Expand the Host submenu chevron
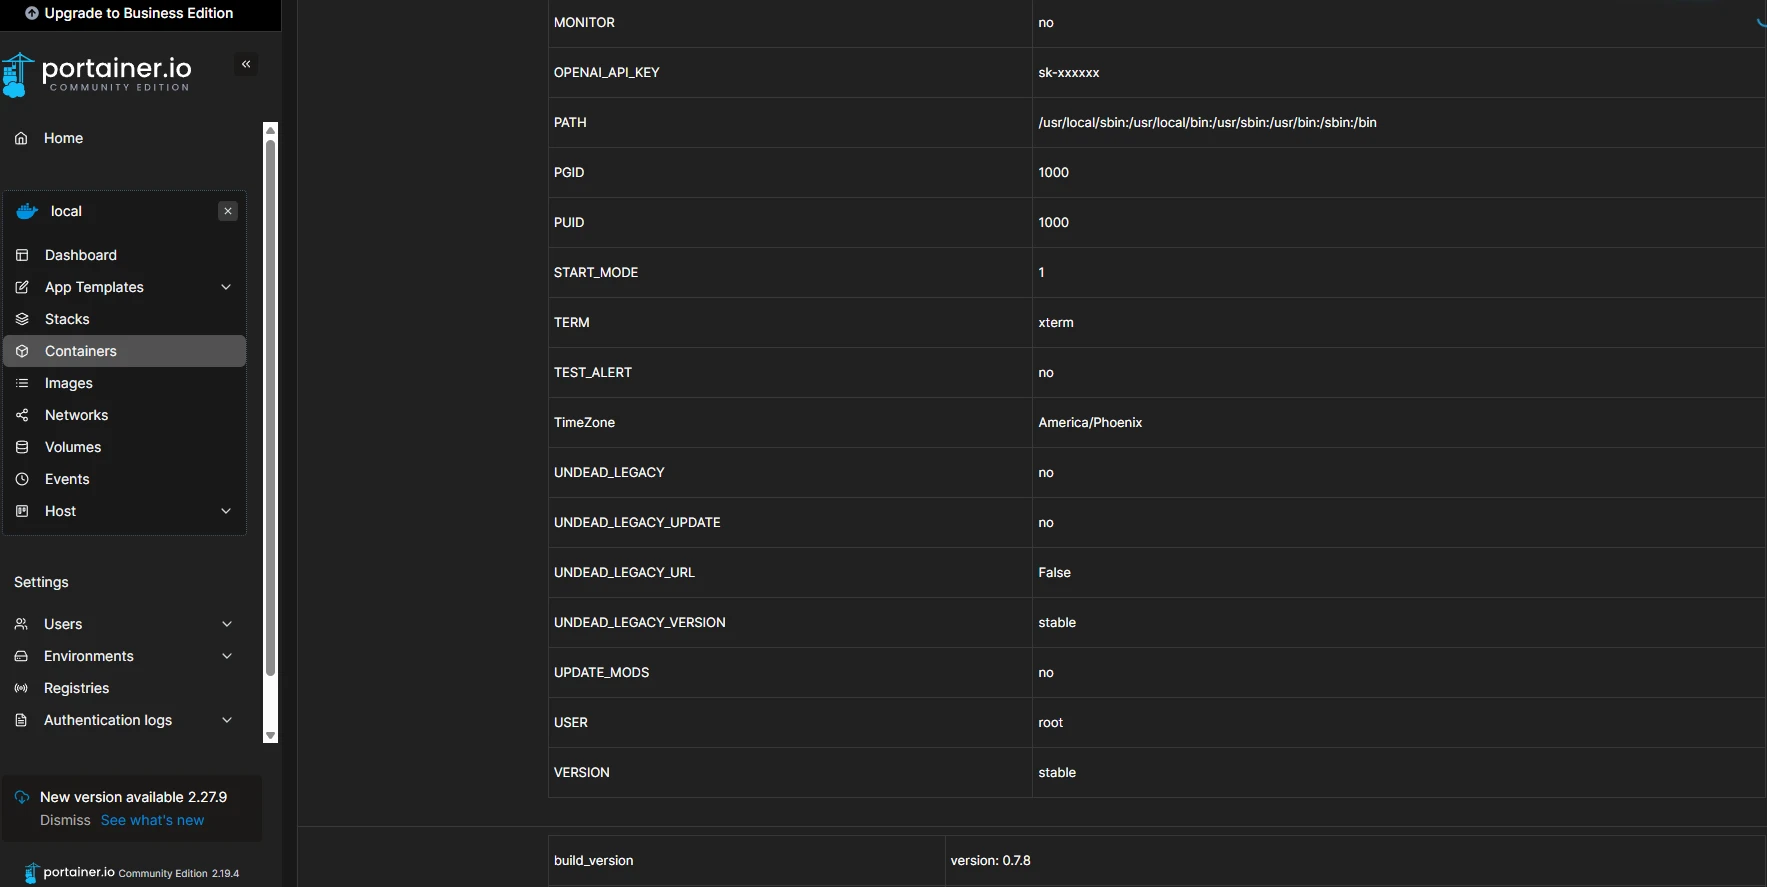Image resolution: width=1767 pixels, height=887 pixels. point(226,511)
